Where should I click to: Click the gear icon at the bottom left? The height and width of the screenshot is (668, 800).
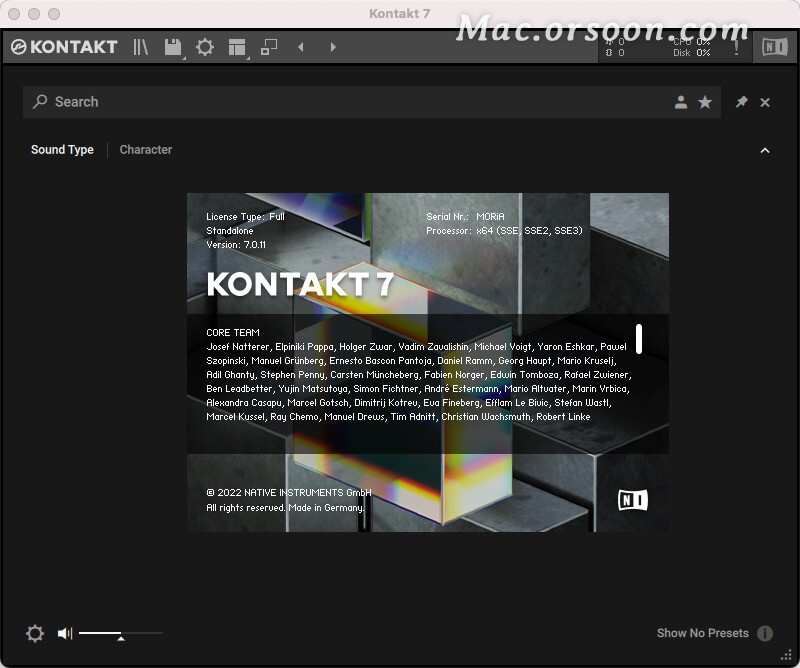[x=34, y=633]
